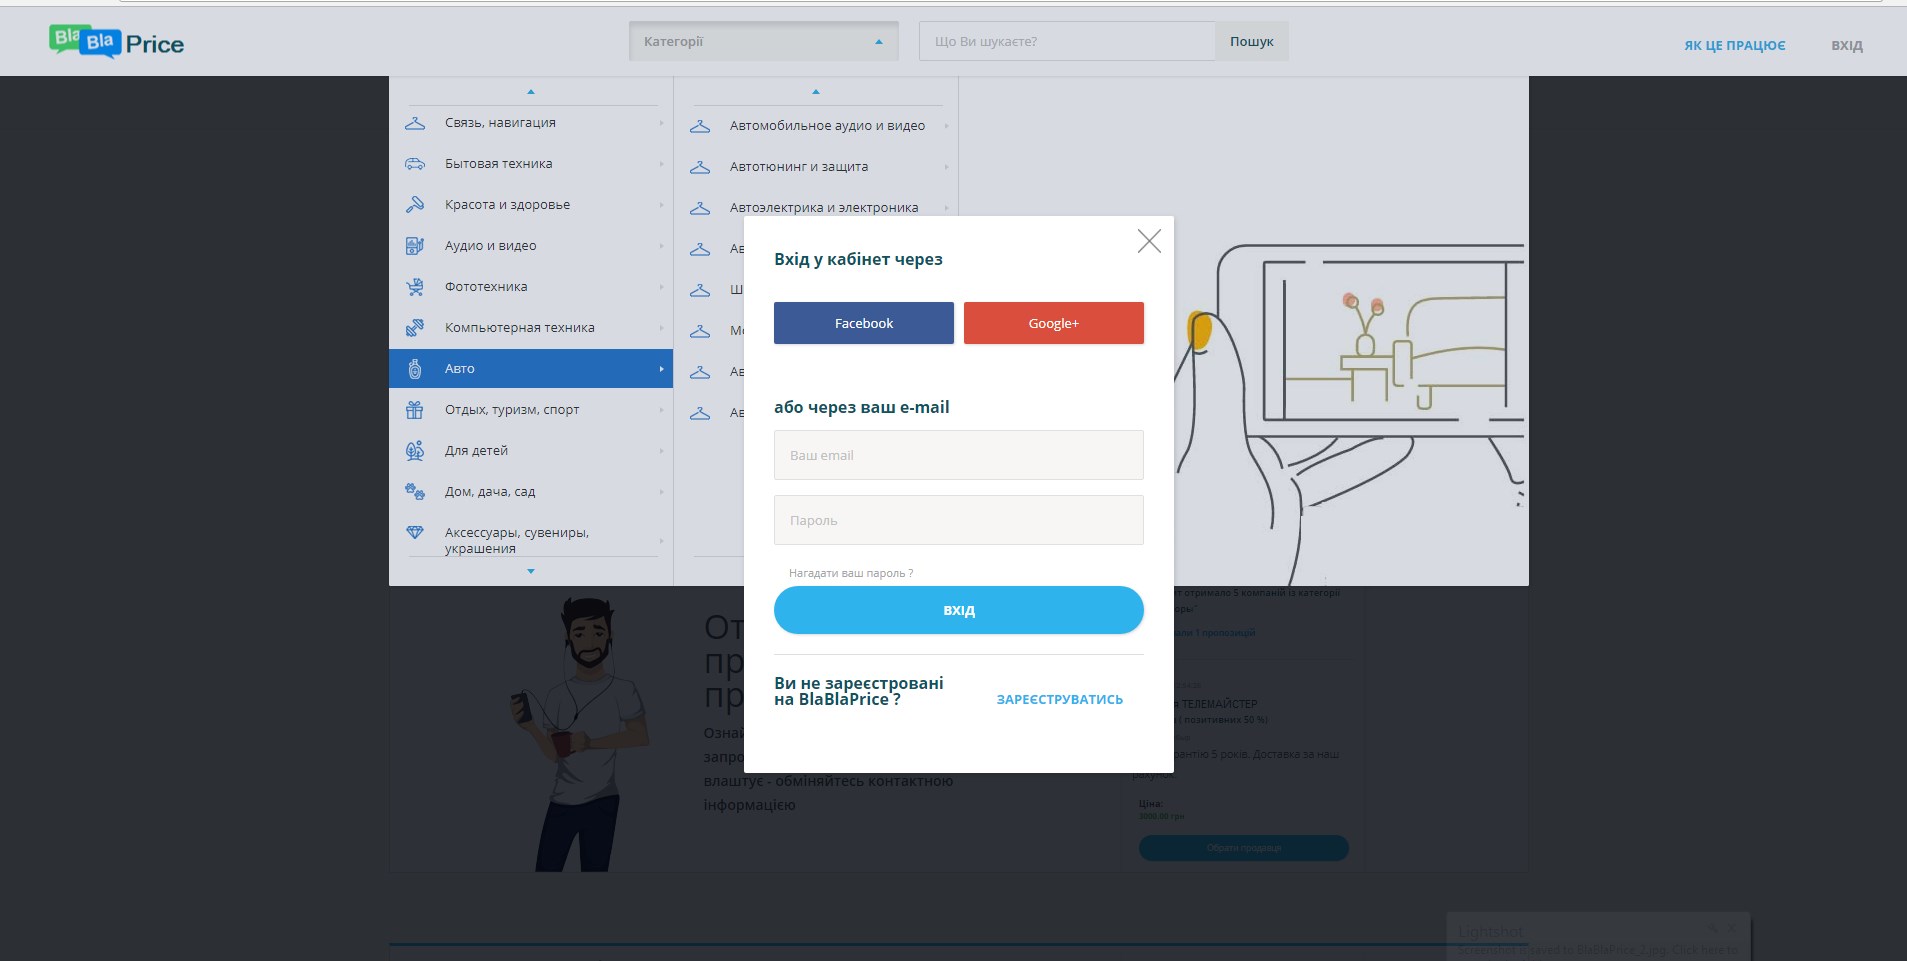Click the Красота и здоровье category icon
Screen dimensions: 1907x961
[x=415, y=205]
